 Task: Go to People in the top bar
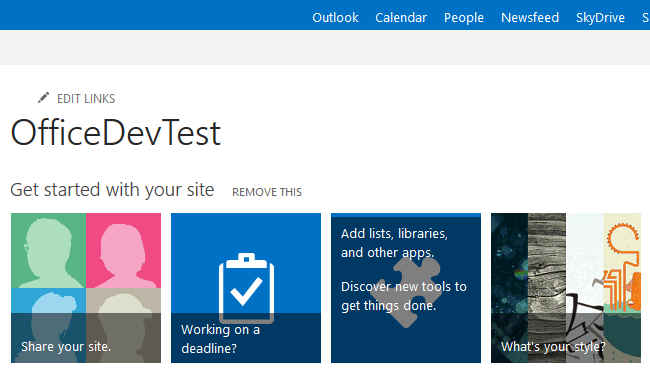tap(464, 17)
